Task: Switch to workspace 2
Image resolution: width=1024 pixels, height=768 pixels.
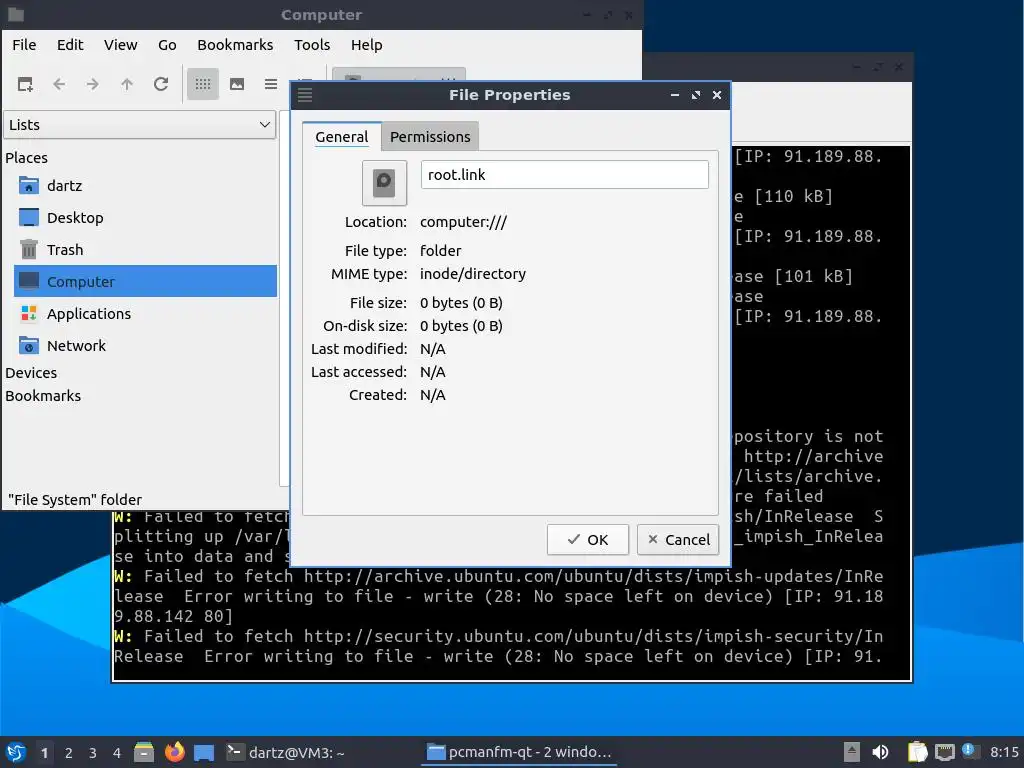Action: [x=69, y=753]
